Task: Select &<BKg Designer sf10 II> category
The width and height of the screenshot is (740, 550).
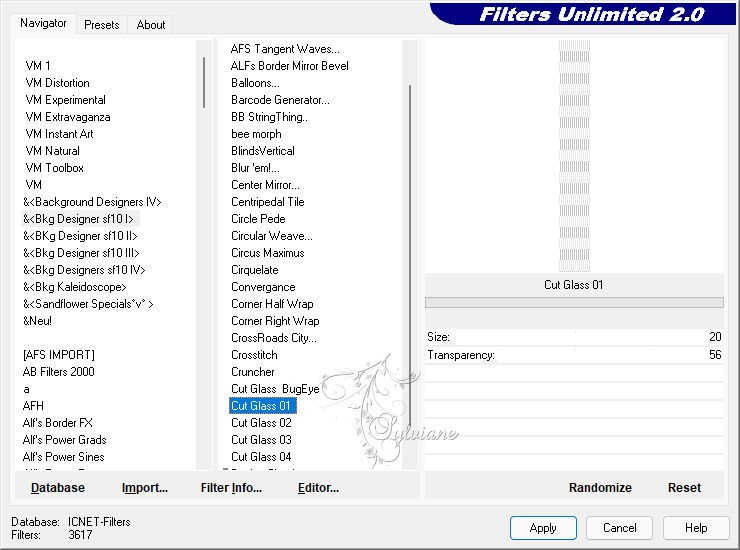Action: 80,236
